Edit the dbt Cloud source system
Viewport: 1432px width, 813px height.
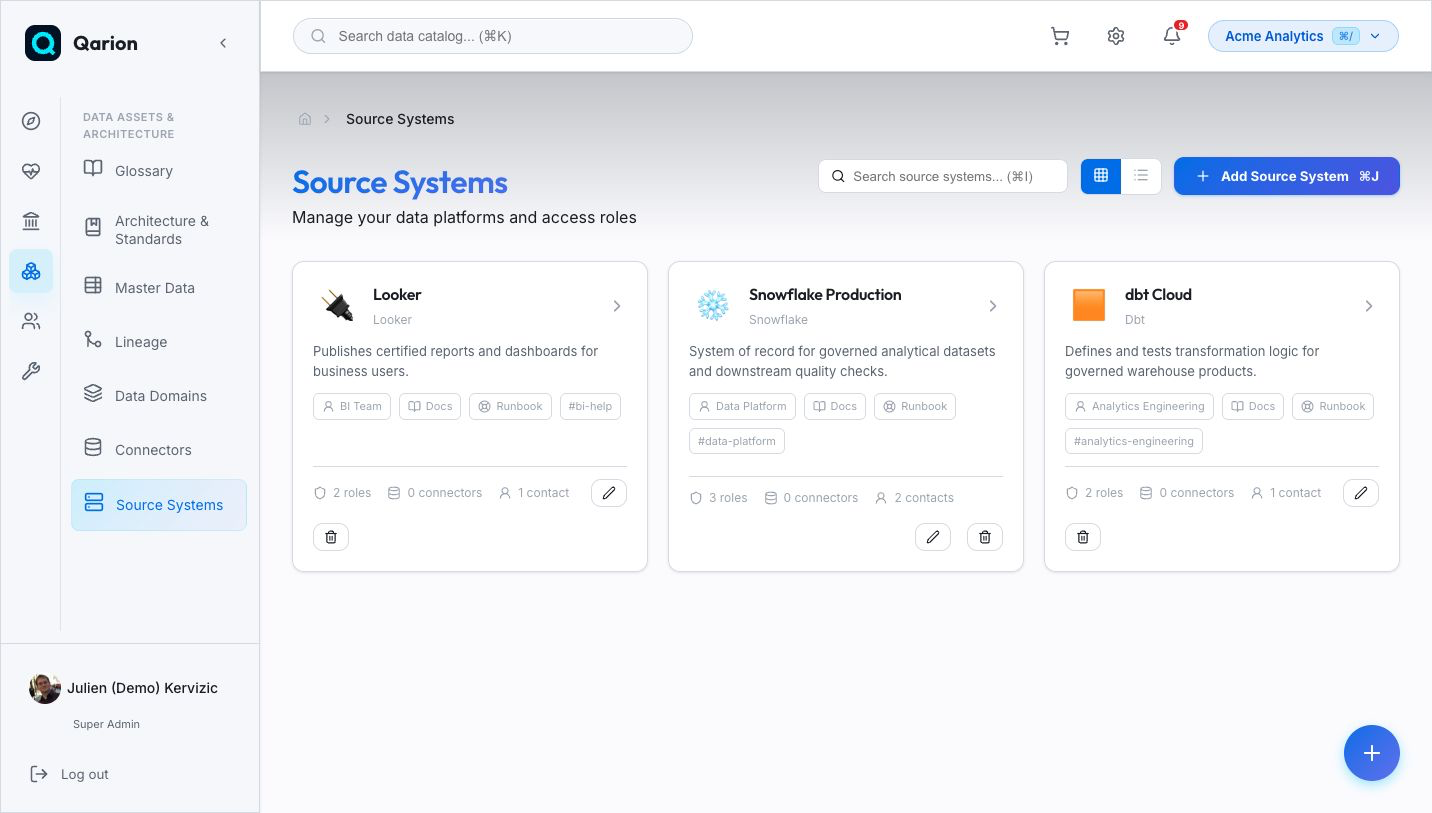[1361, 493]
